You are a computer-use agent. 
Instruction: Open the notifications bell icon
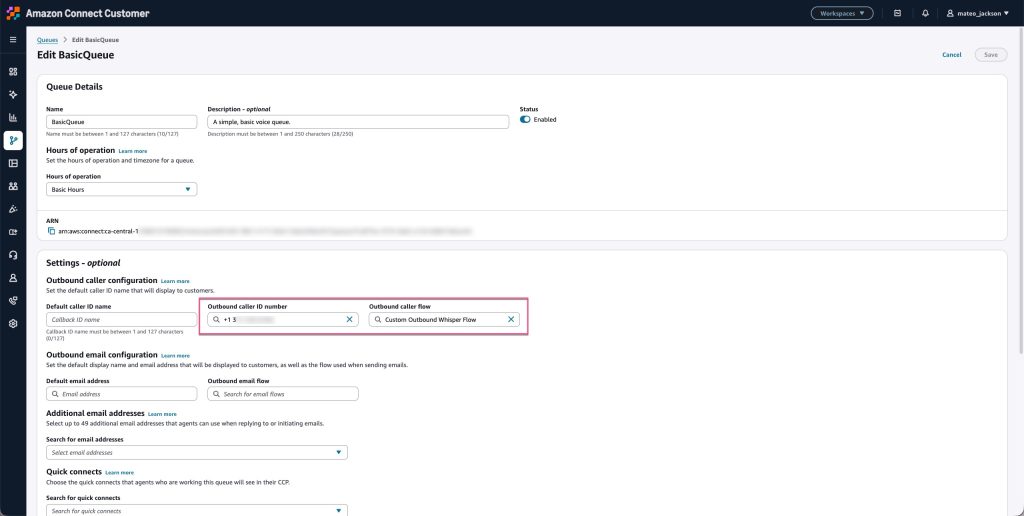[925, 13]
